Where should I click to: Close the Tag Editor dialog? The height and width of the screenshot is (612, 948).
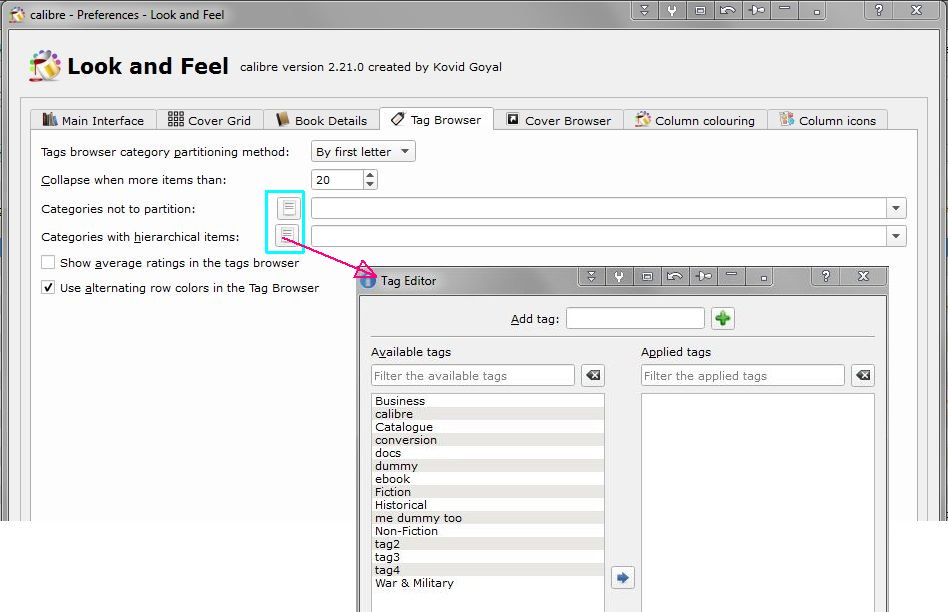(x=863, y=276)
